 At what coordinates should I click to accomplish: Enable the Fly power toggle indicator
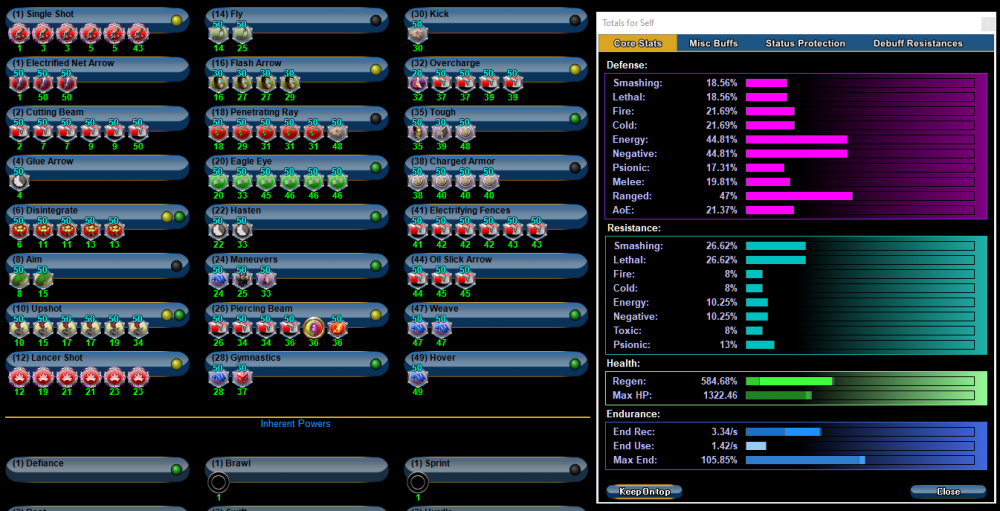tap(376, 19)
